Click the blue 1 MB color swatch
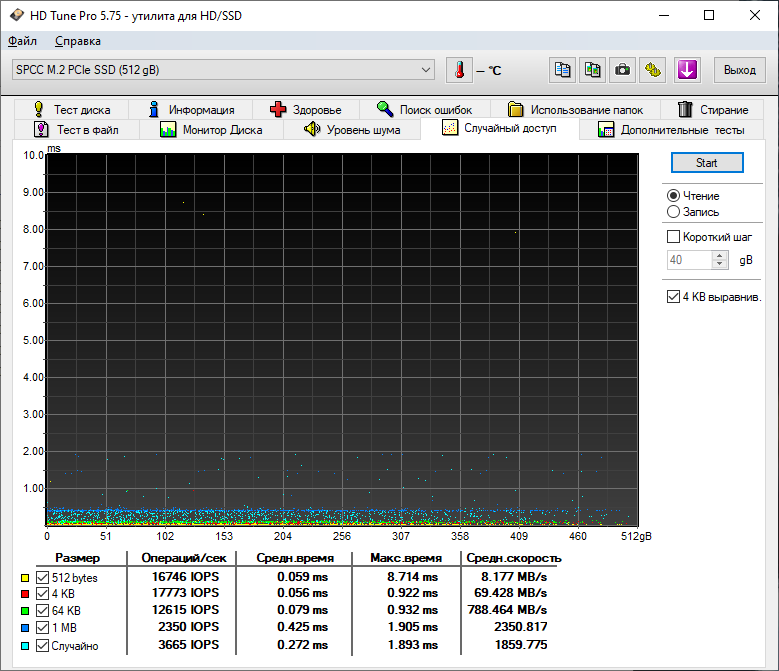The width and height of the screenshot is (779, 671). pos(24,629)
